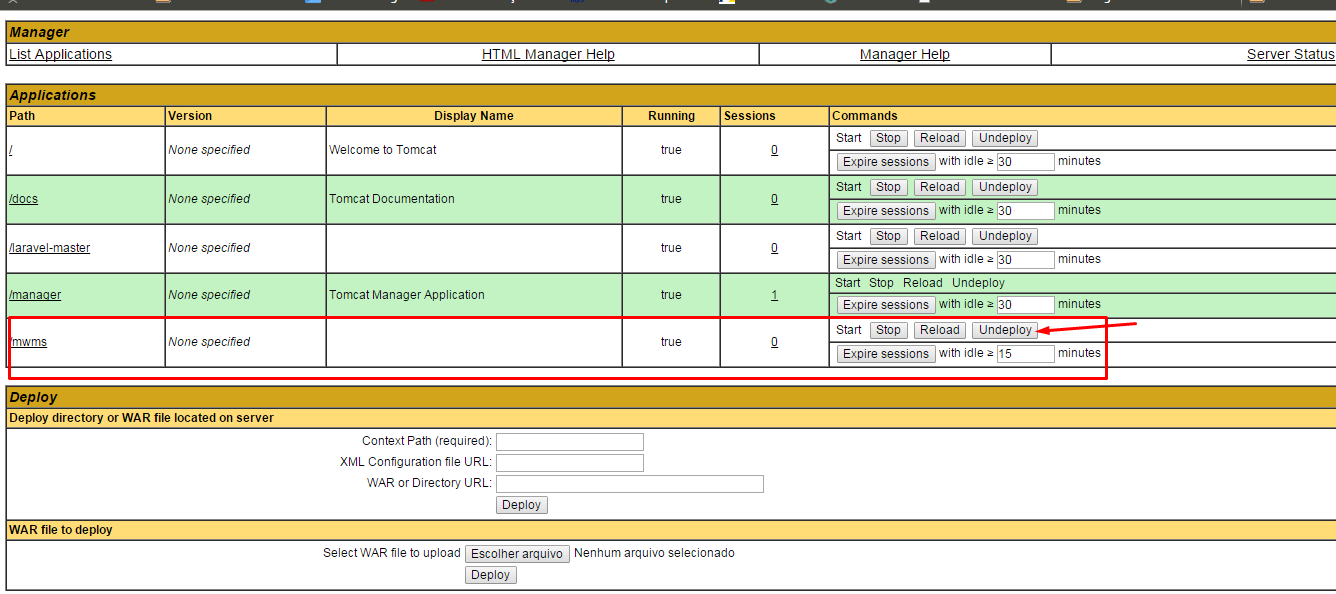The width and height of the screenshot is (1336, 594).
Task: Focus the WAR or Directory URL field
Action: pyautogui.click(x=630, y=484)
